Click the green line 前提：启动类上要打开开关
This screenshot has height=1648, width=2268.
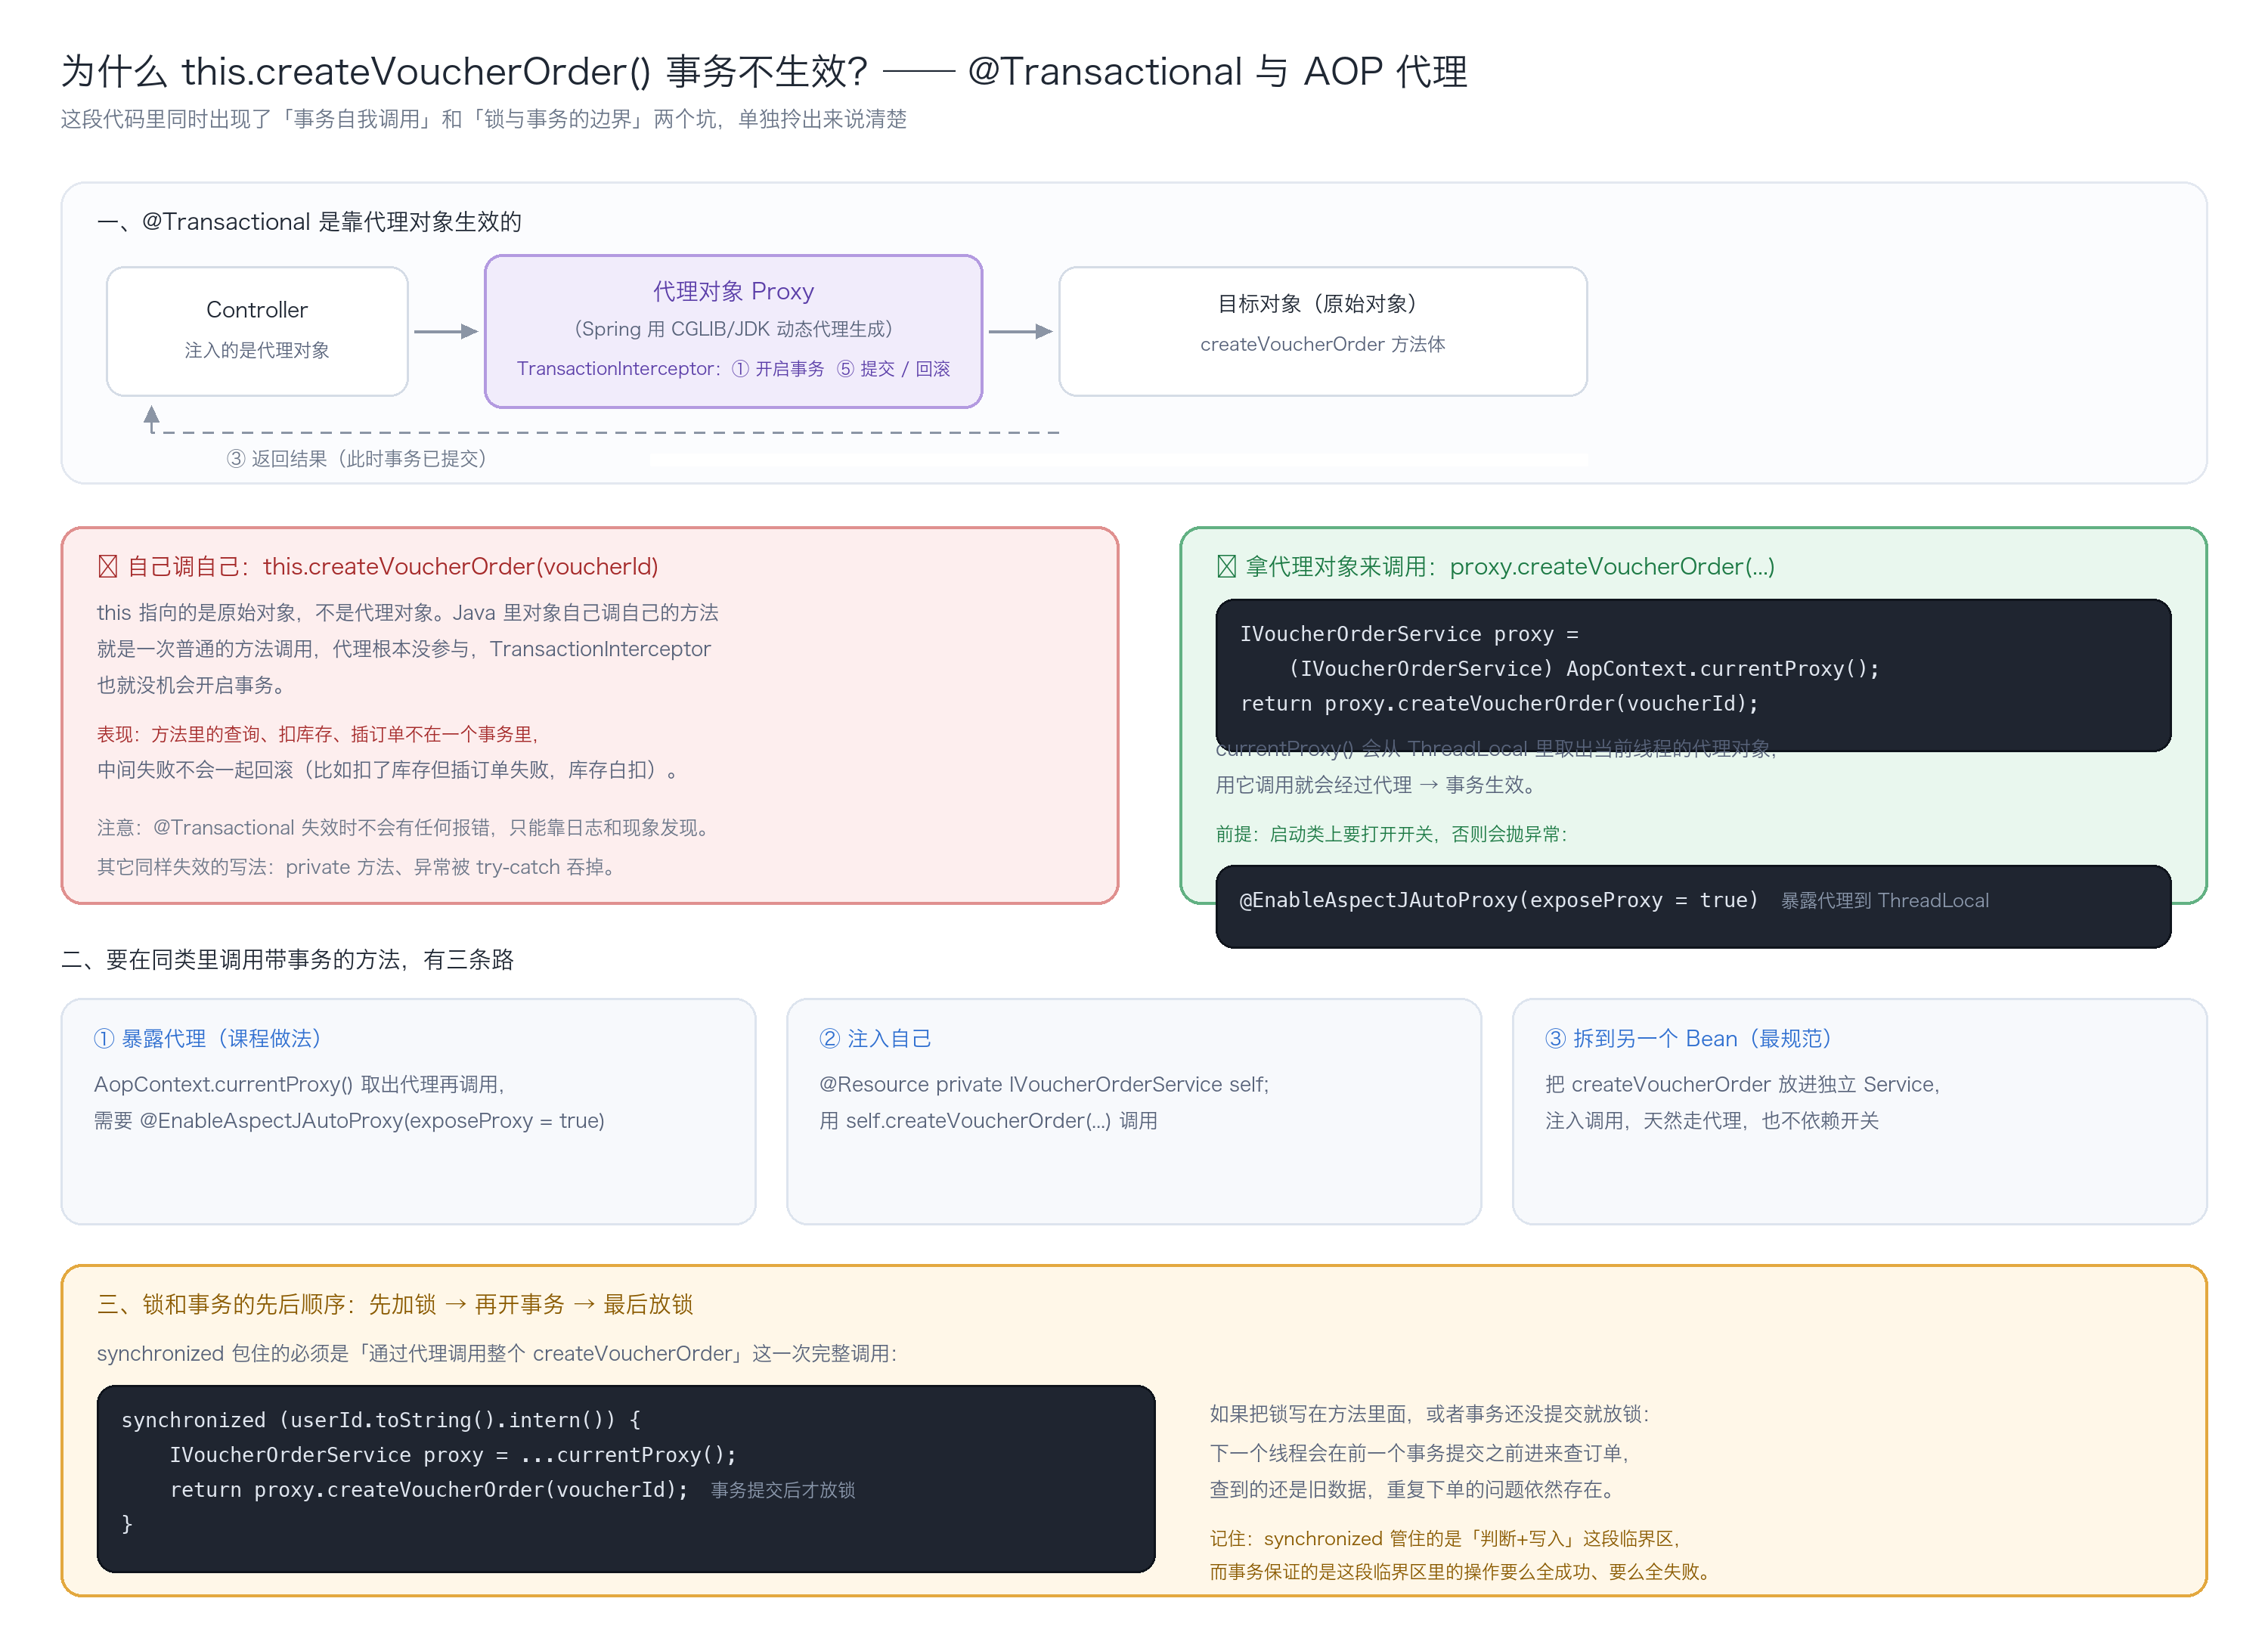[x=1392, y=834]
